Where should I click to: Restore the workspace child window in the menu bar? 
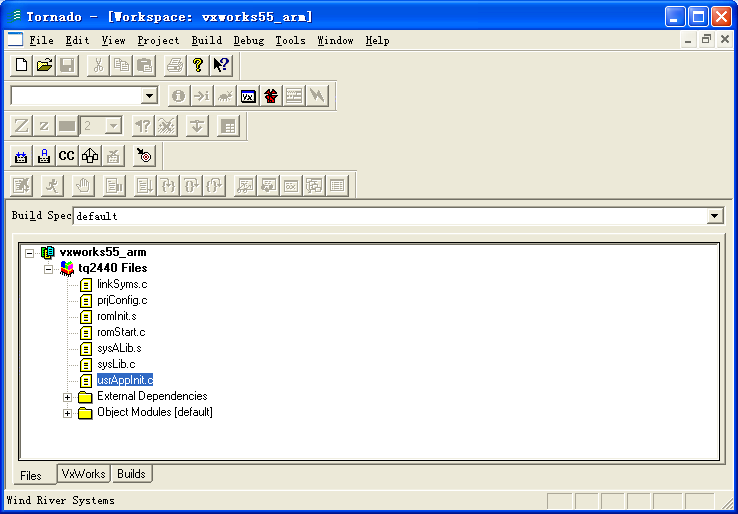pos(706,40)
